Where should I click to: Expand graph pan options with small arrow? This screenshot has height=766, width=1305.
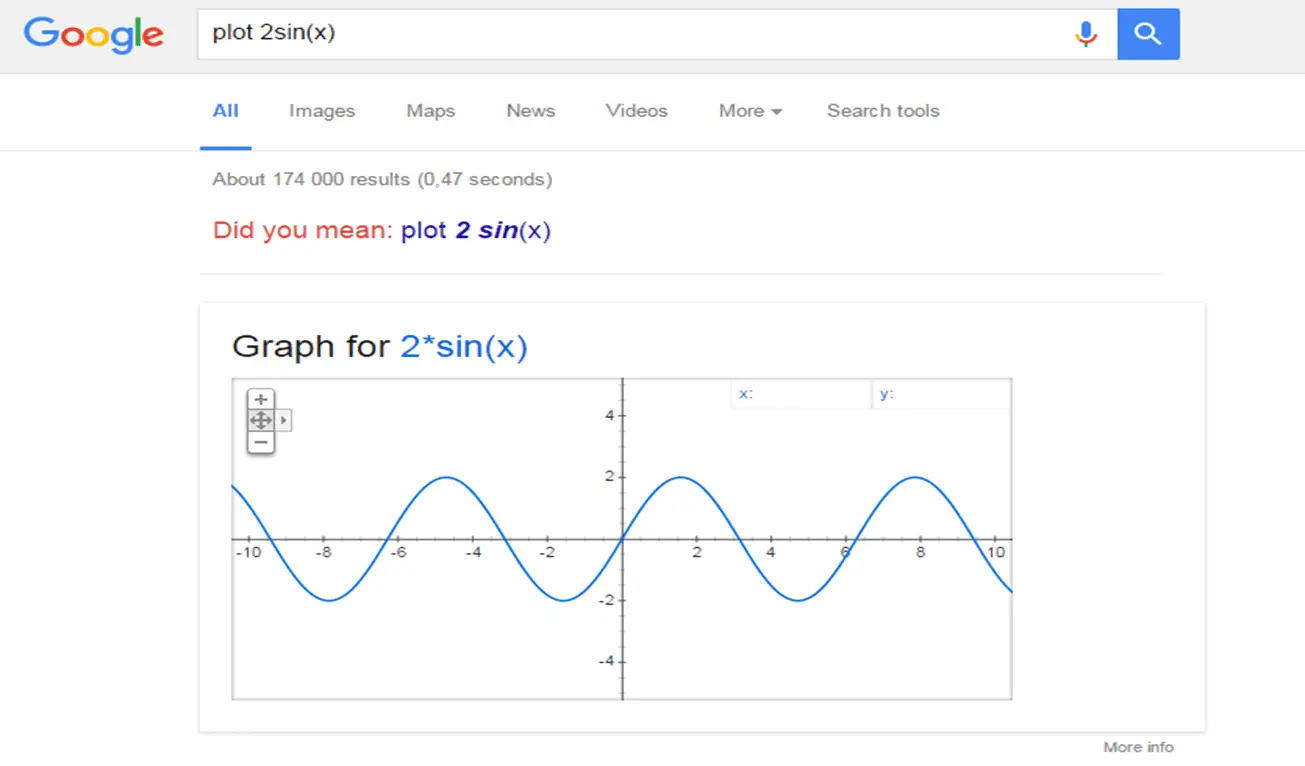[x=284, y=421]
